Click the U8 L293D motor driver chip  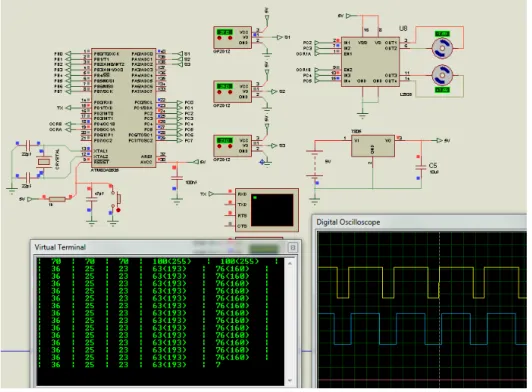click(370, 62)
